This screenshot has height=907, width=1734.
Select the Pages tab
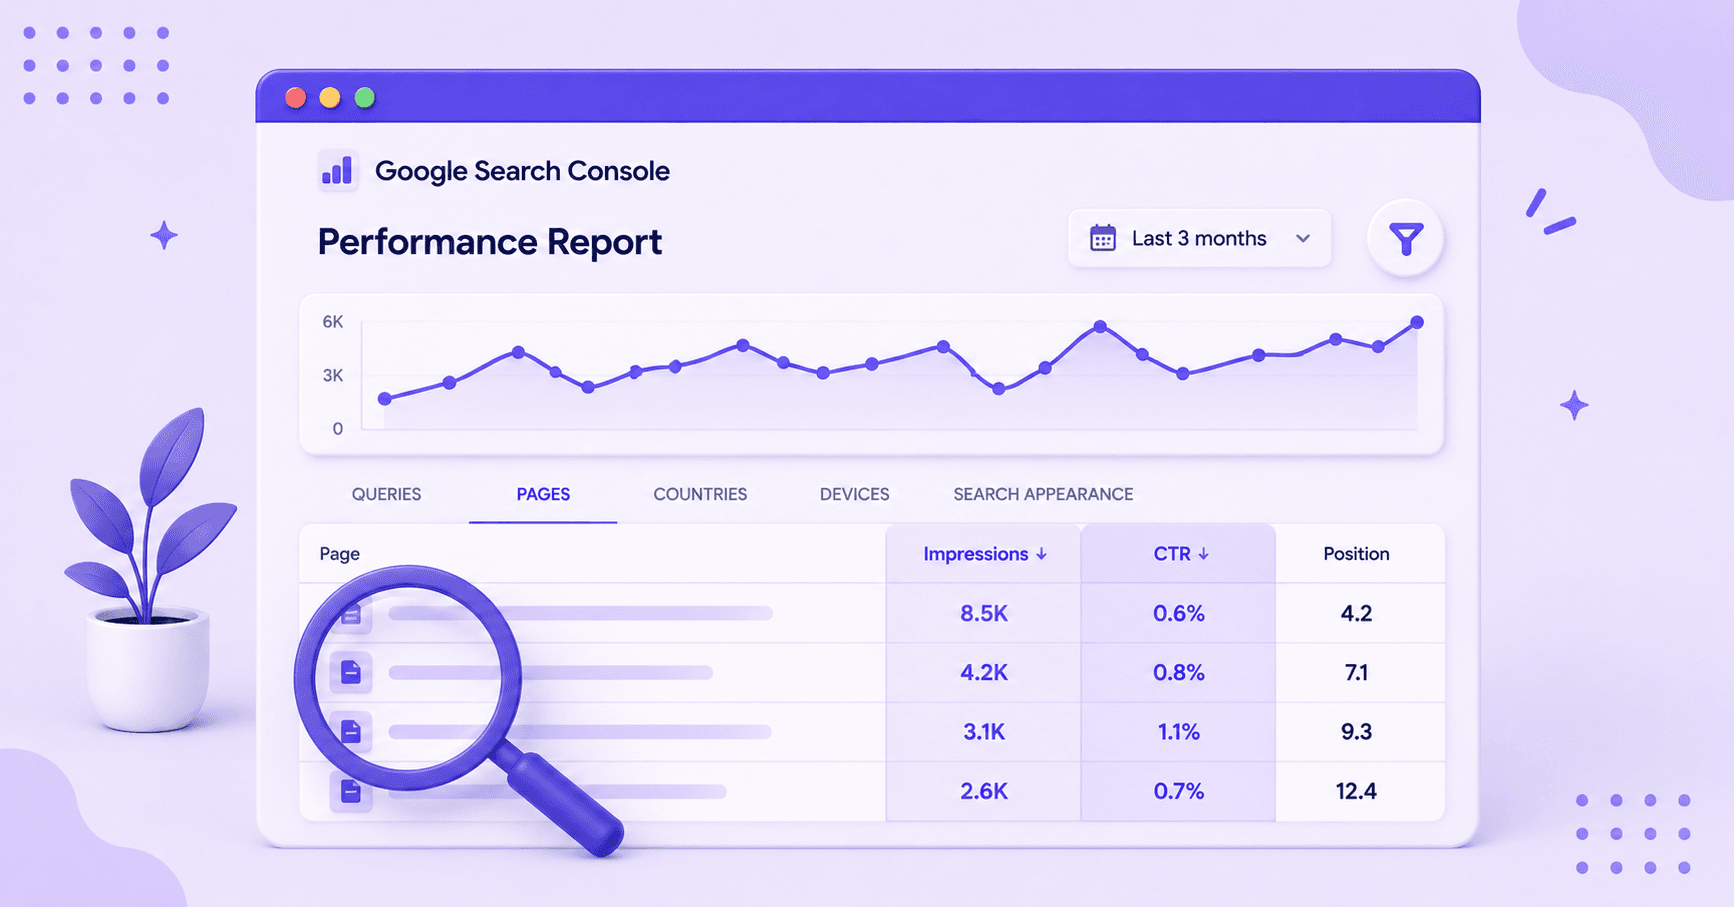coord(543,494)
